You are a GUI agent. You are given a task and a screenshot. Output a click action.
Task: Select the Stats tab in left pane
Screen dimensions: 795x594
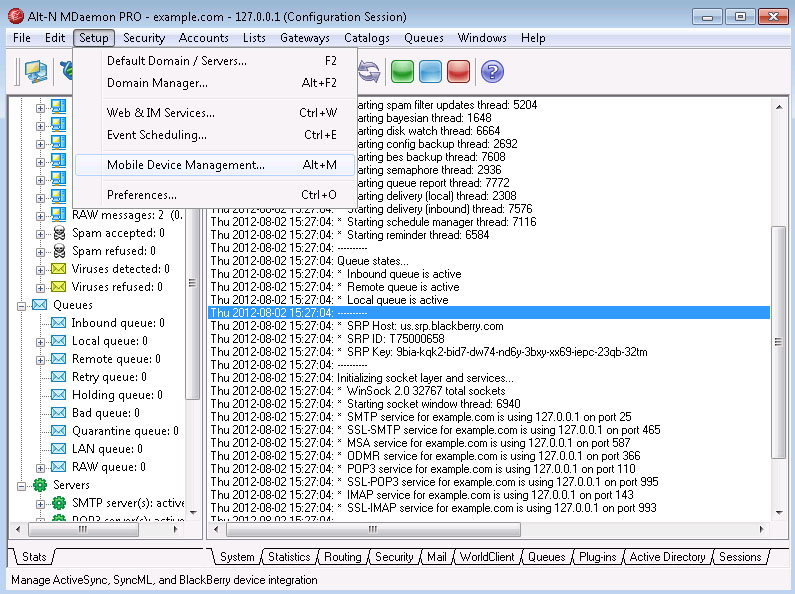coord(34,557)
